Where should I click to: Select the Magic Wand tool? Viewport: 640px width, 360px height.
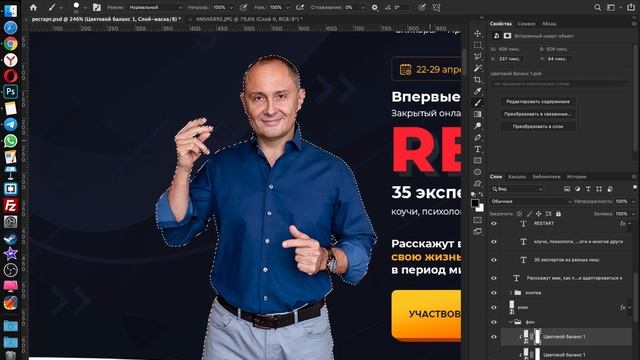pyautogui.click(x=478, y=68)
